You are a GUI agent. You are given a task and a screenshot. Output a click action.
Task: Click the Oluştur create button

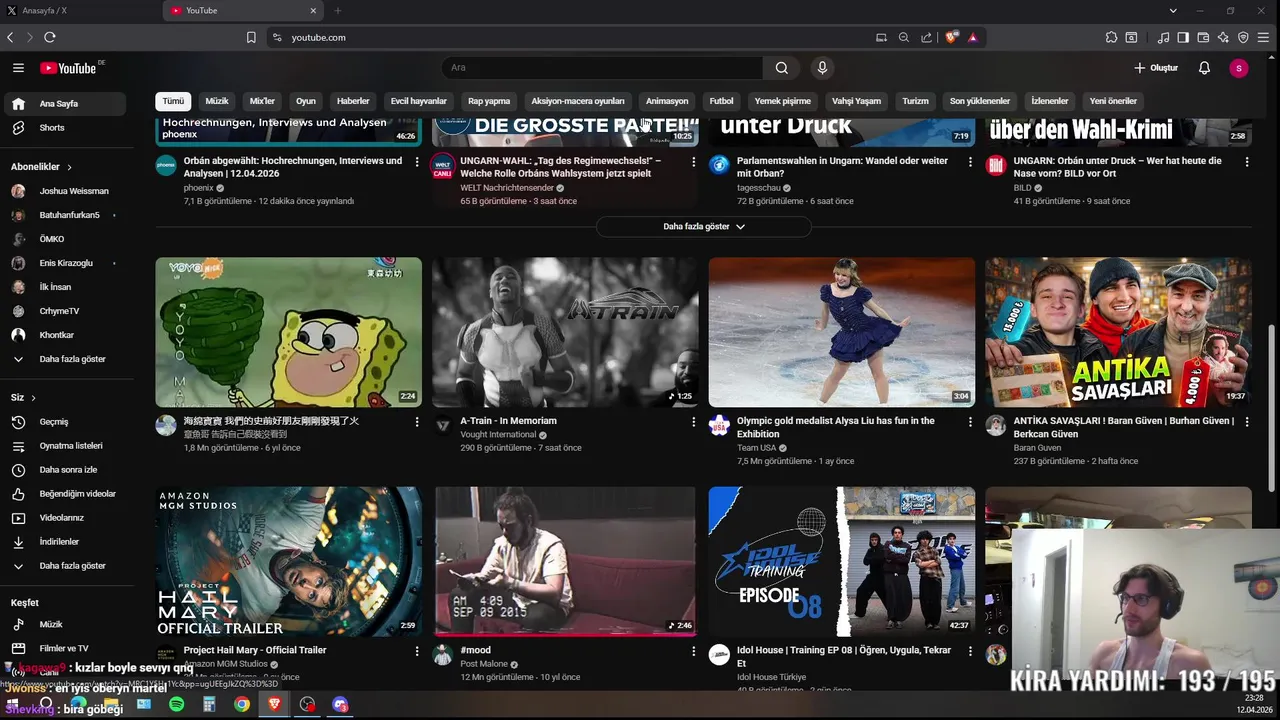coord(1156,68)
